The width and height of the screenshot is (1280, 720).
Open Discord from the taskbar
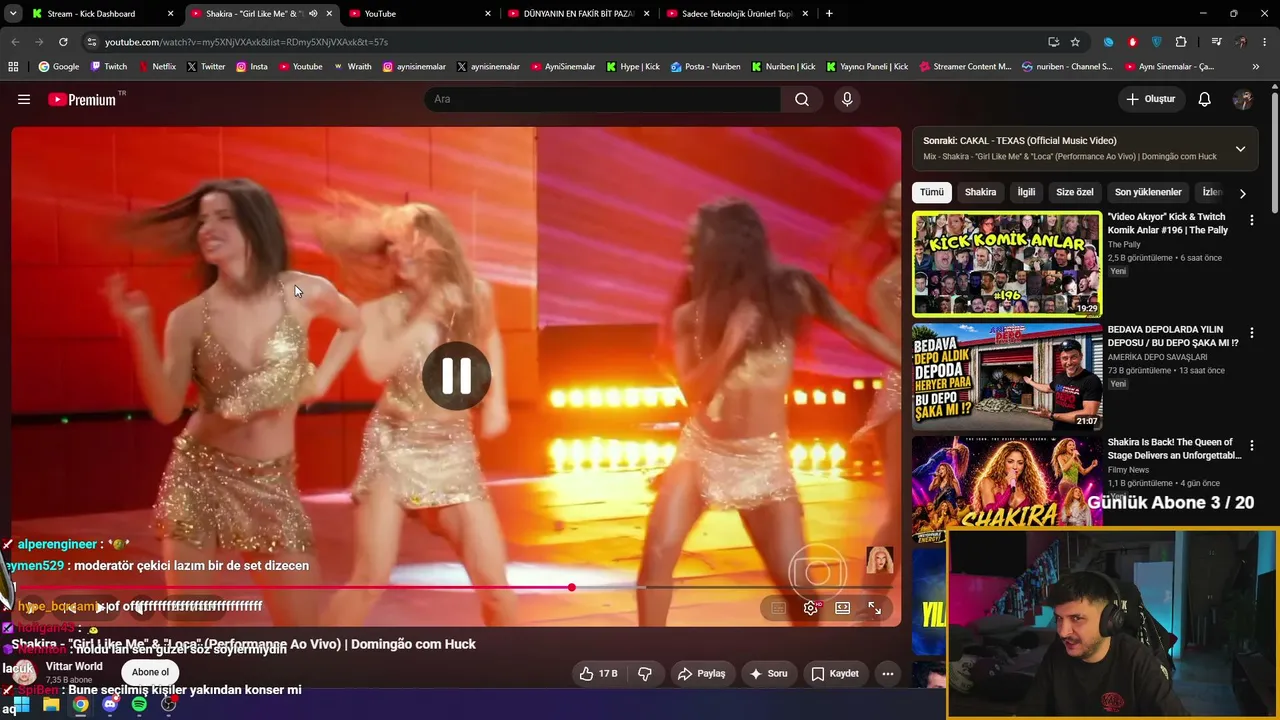[x=110, y=704]
